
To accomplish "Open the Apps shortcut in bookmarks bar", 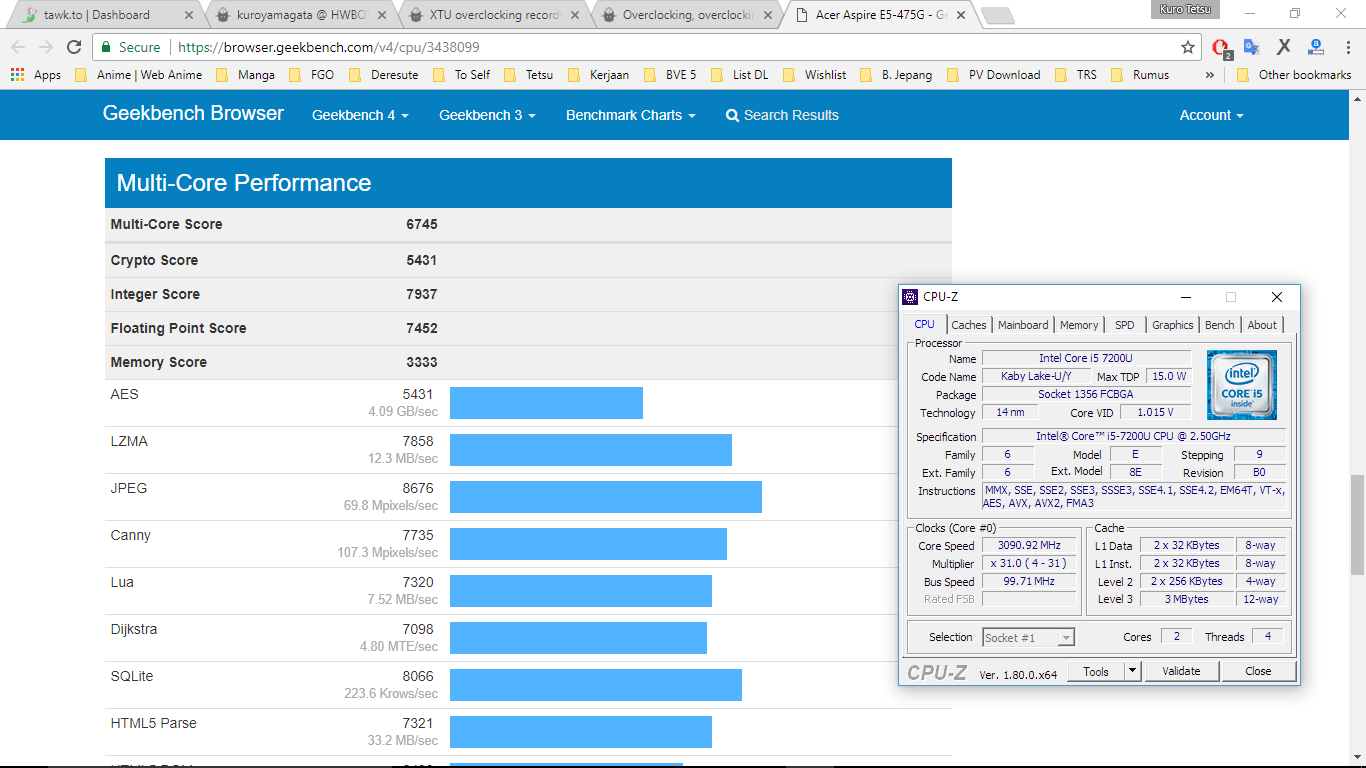I will (x=36, y=75).
